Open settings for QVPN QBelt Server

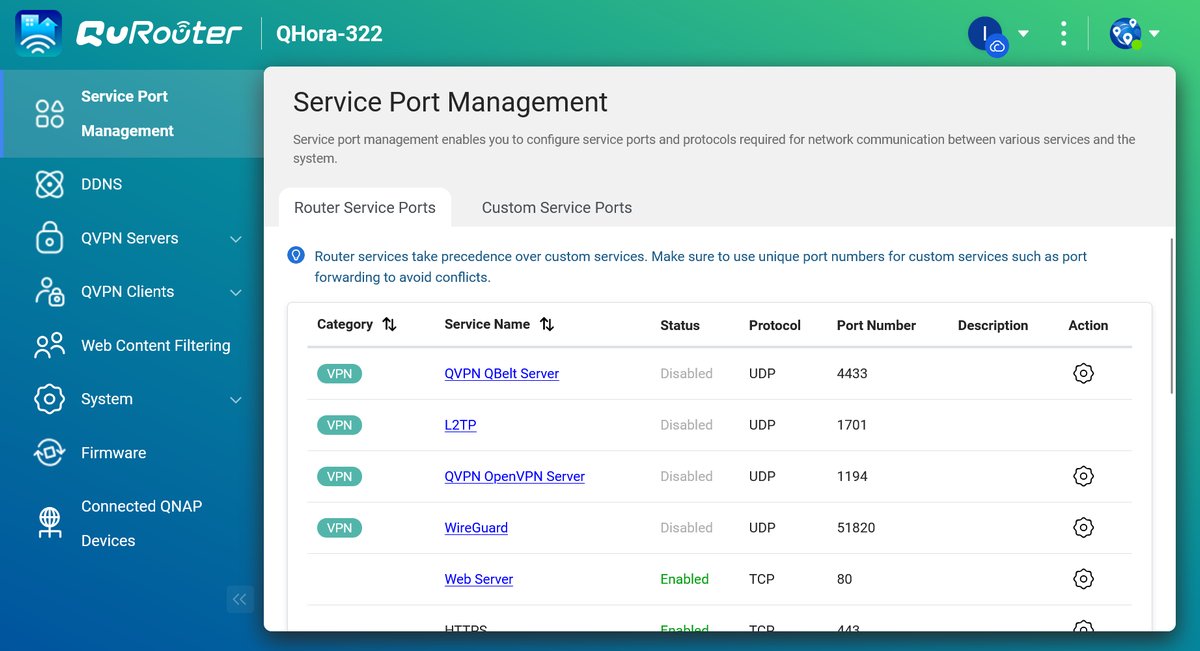(1082, 373)
